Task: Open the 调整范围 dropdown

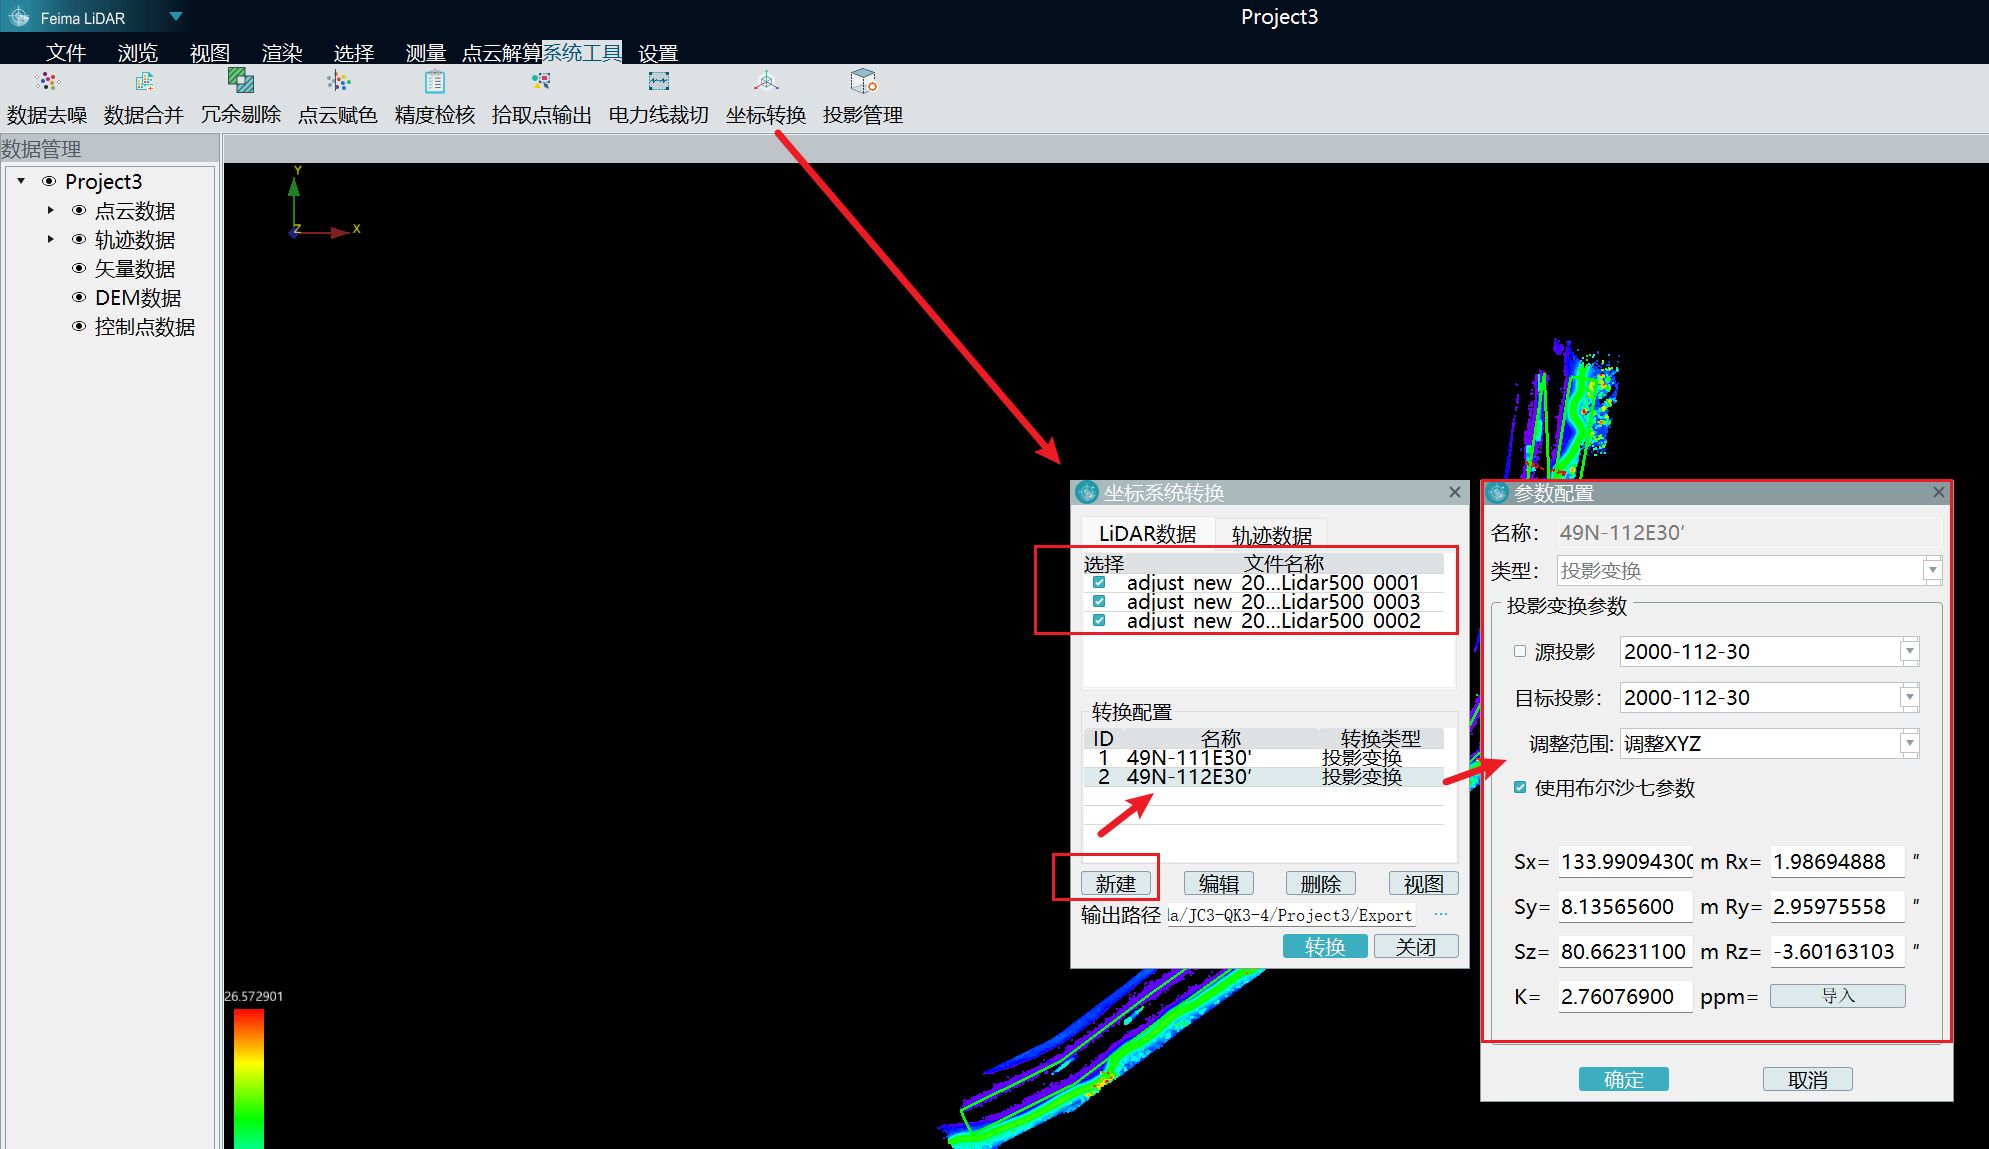Action: point(1909,743)
